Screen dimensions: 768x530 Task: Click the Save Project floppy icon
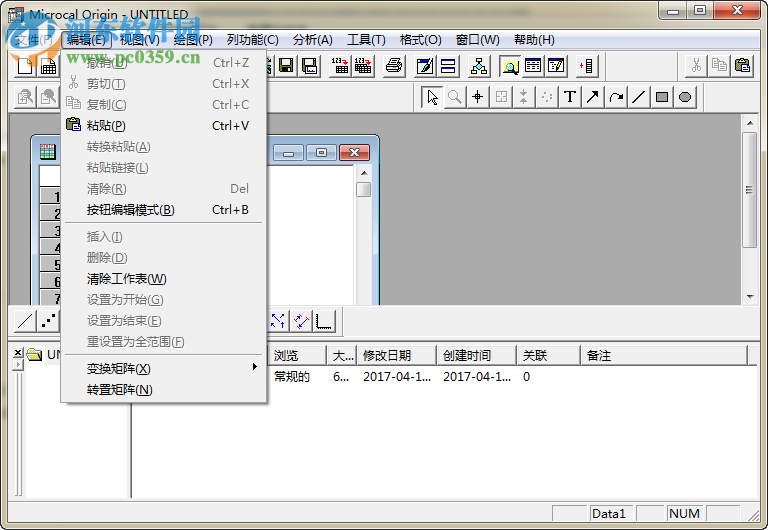tap(286, 66)
